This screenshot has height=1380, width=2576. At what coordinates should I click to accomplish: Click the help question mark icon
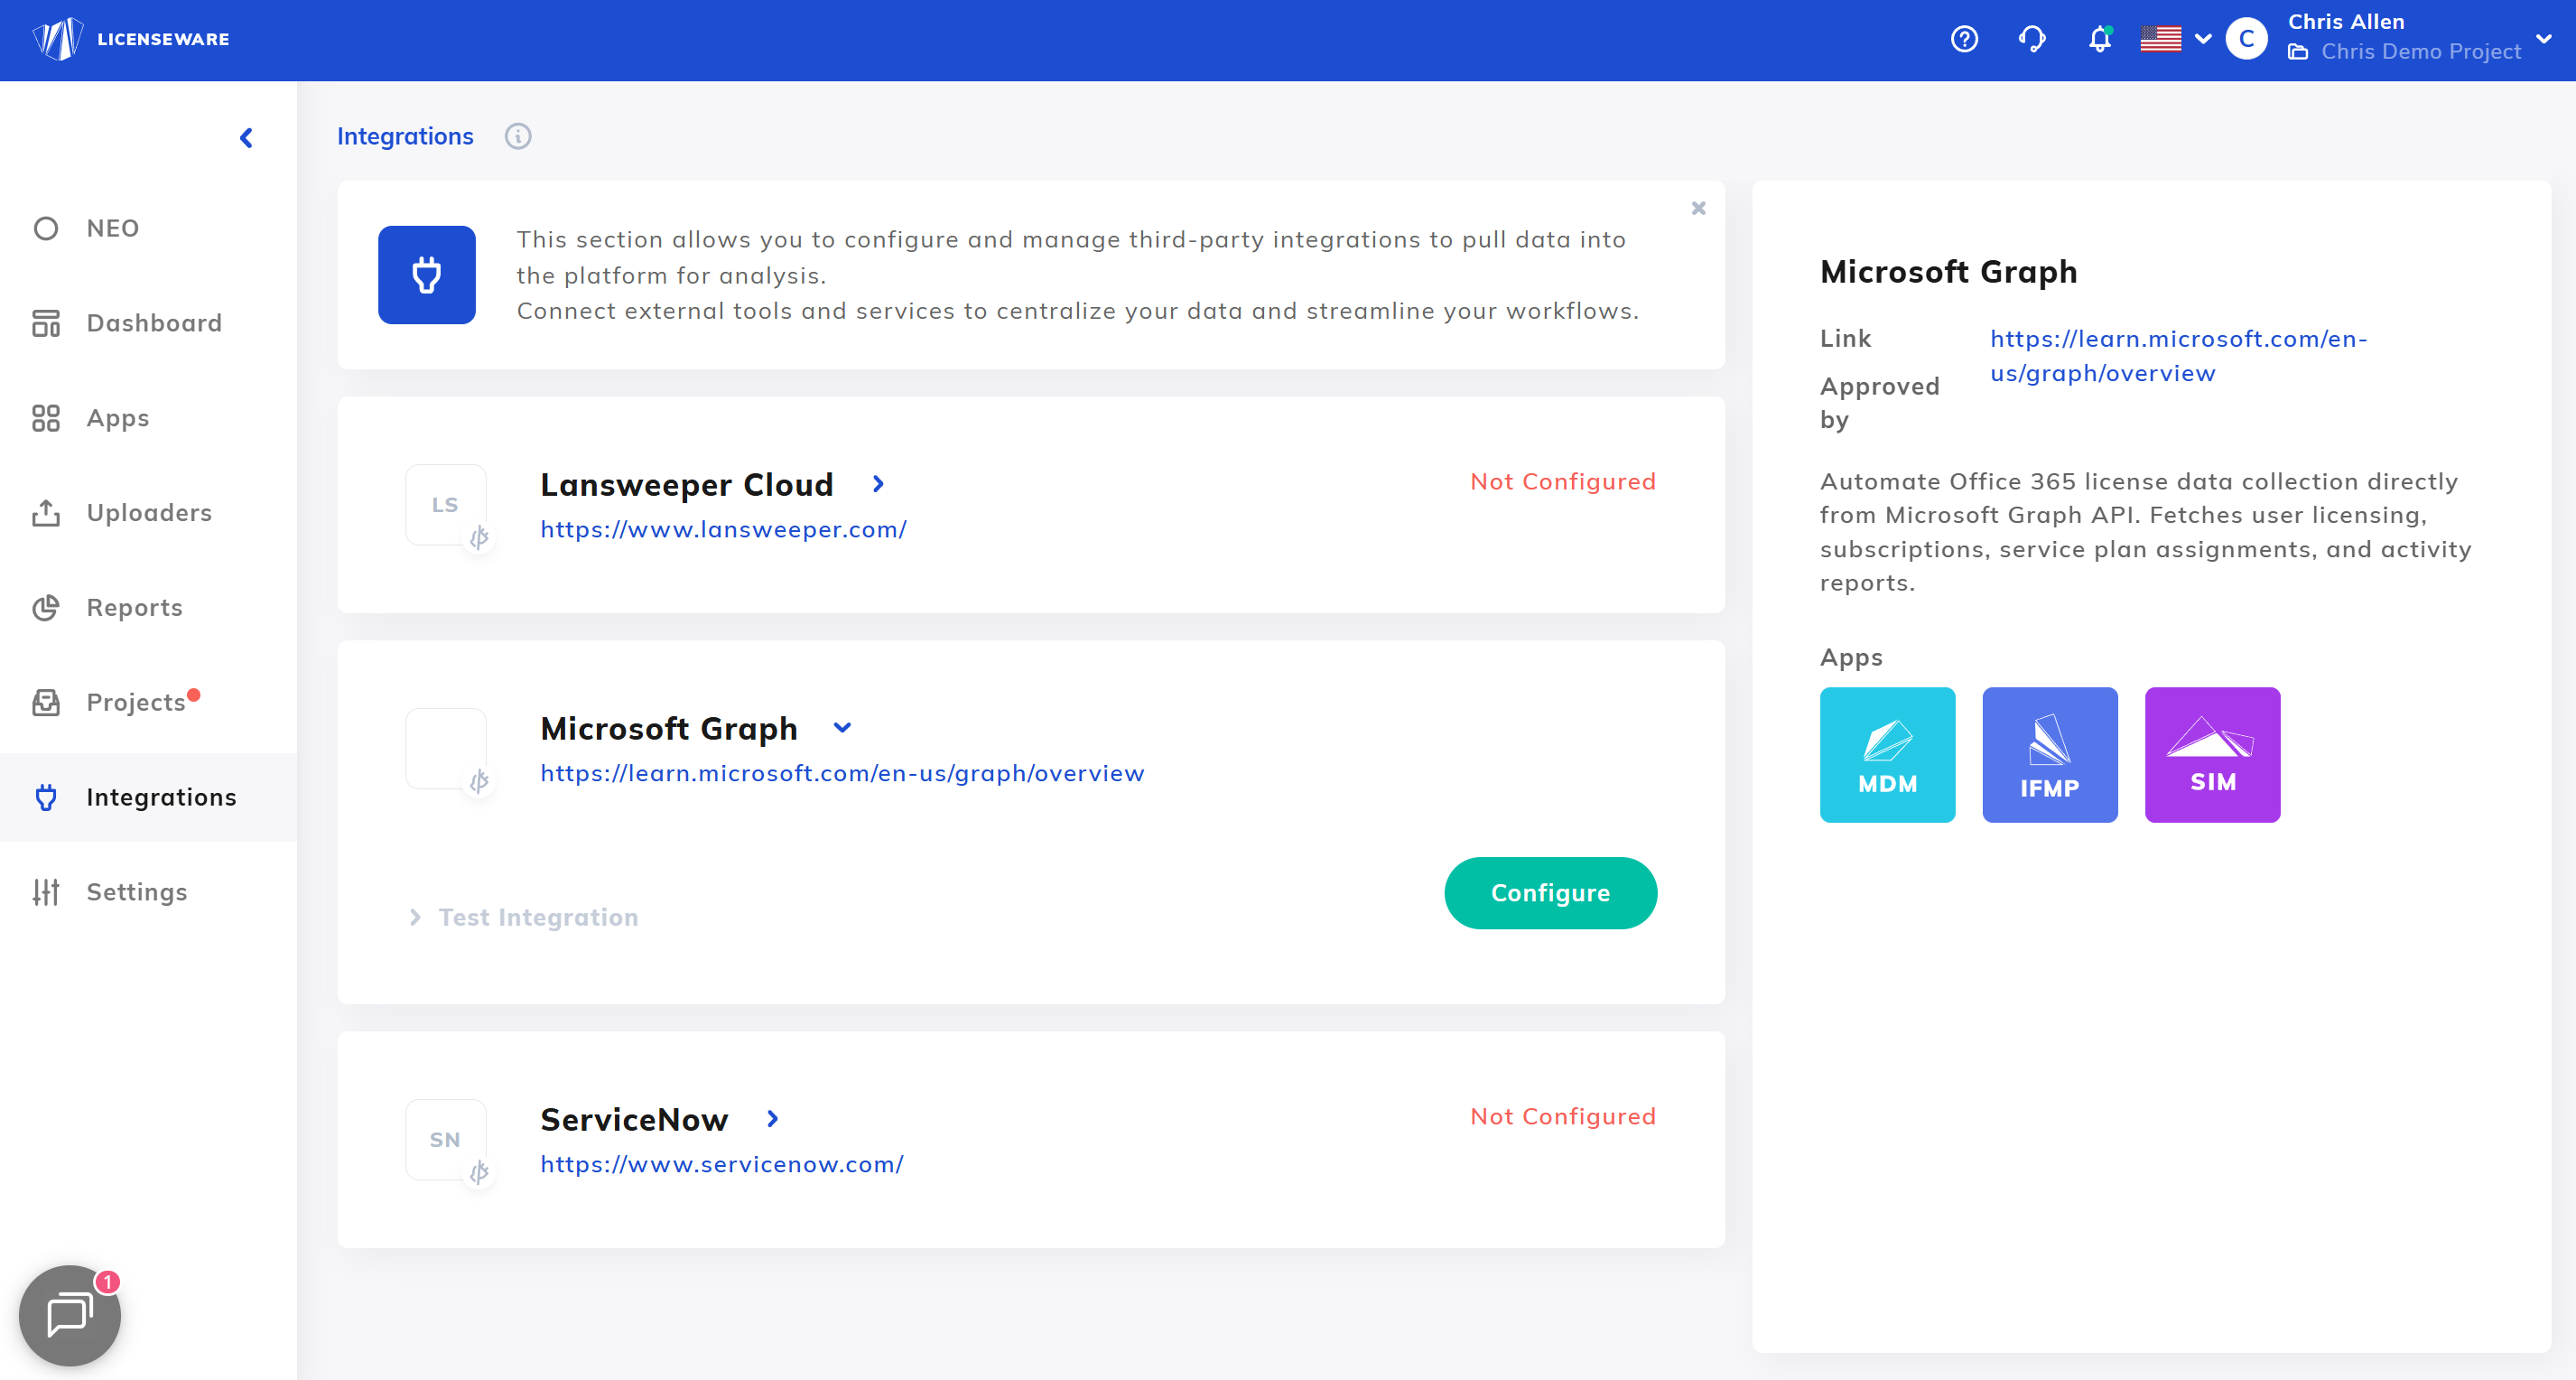pyautogui.click(x=1964, y=39)
